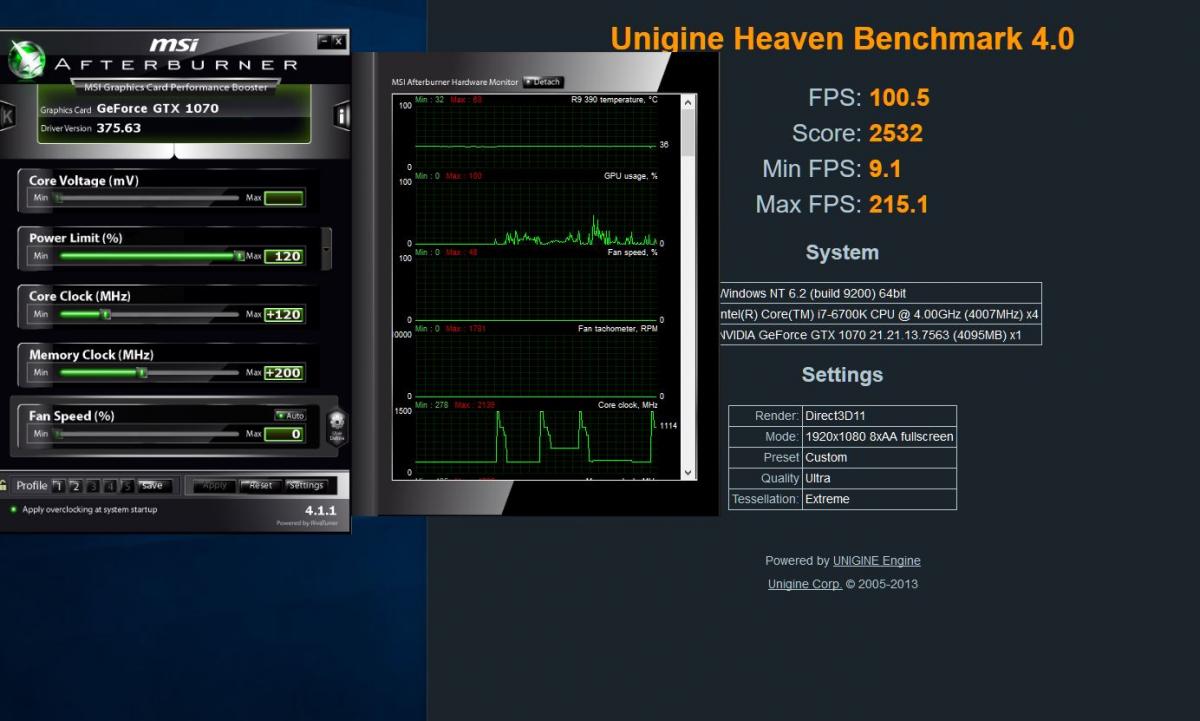
Task: Click the Ultra quality cell
Action: coord(879,478)
